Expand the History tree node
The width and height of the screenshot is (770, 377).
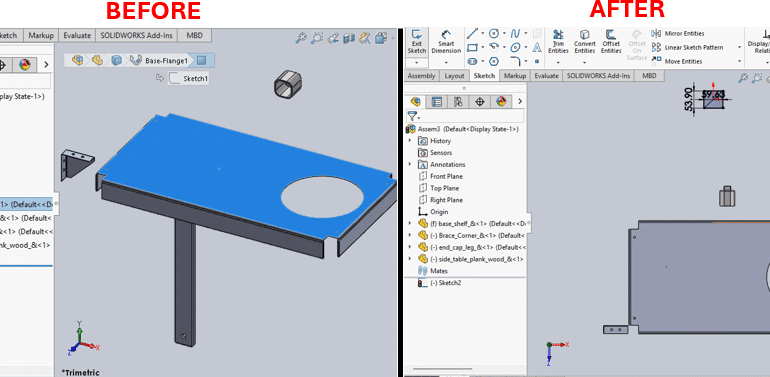[411, 141]
